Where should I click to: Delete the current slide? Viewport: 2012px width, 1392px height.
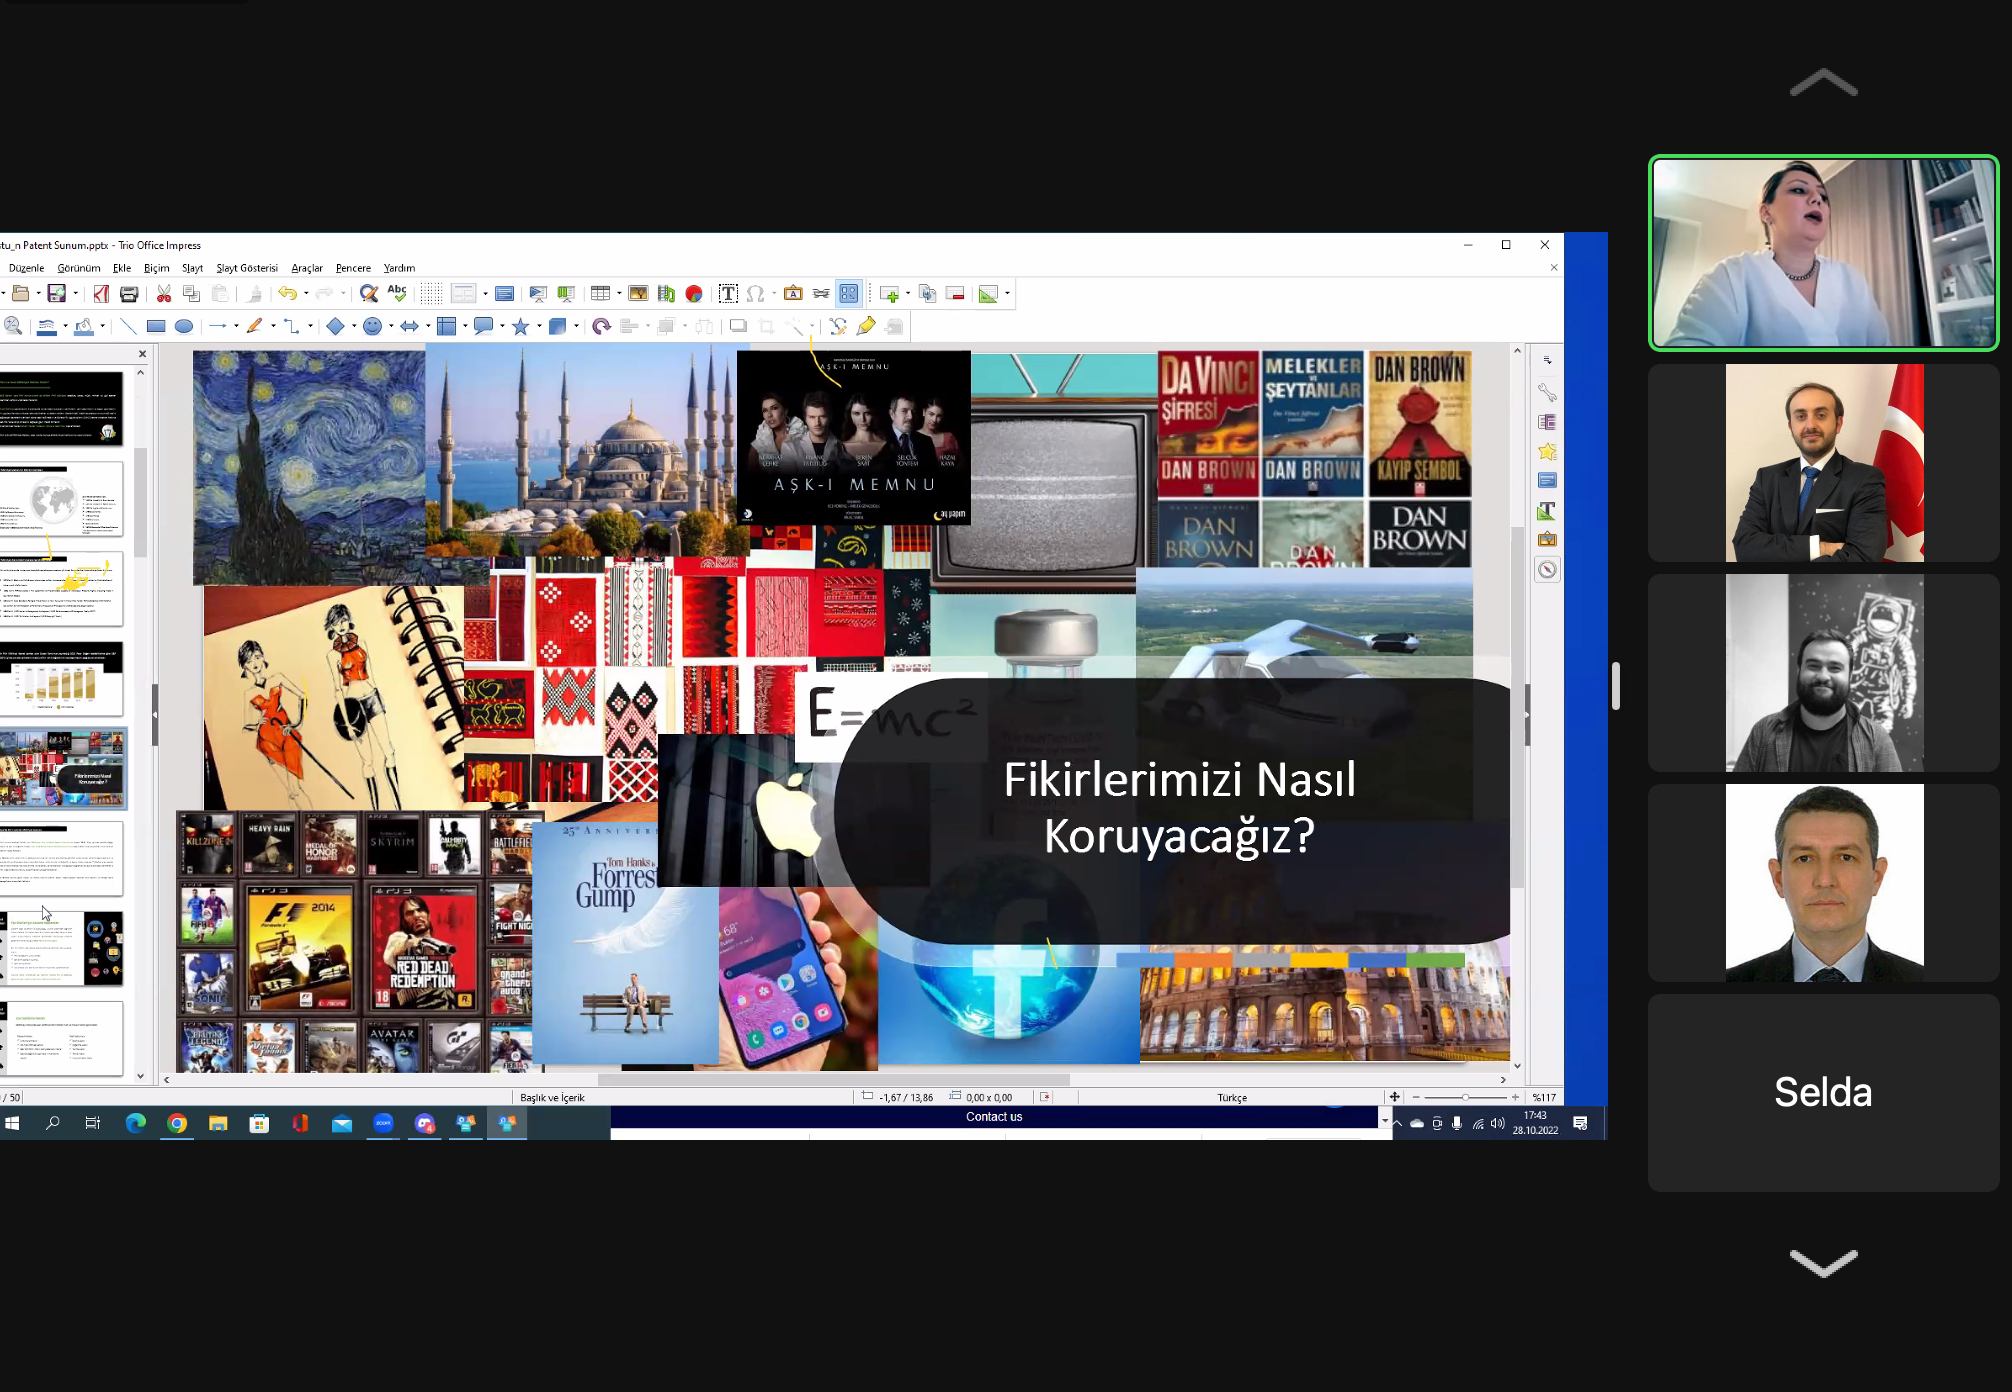click(x=955, y=294)
